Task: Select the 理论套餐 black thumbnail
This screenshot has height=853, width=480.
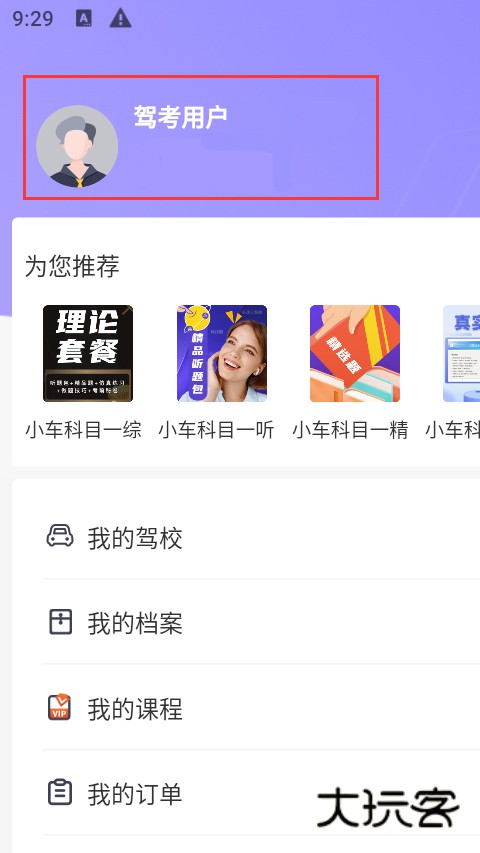Action: [88, 353]
